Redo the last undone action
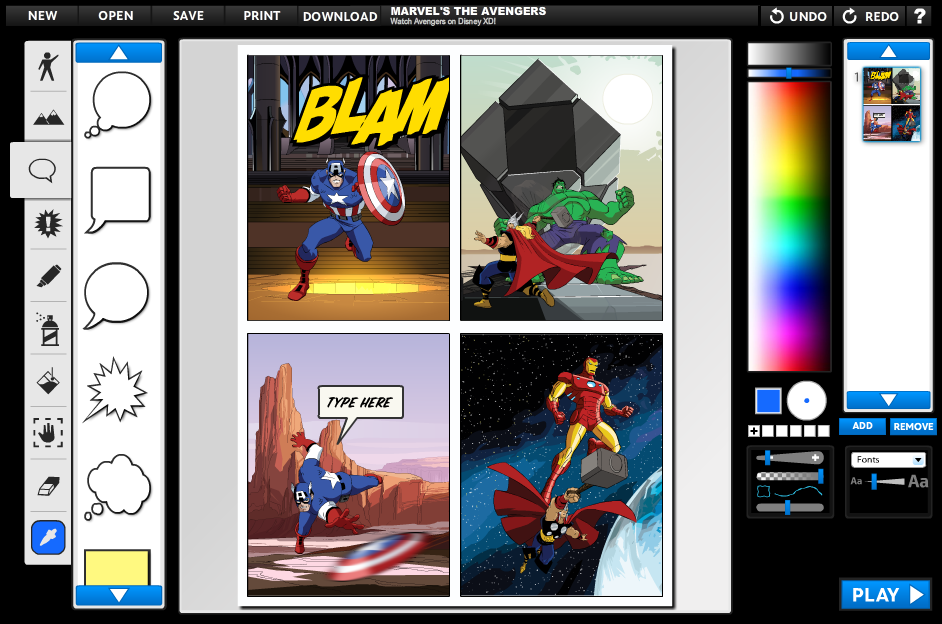Viewport: 942px width, 624px height. pyautogui.click(x=871, y=16)
